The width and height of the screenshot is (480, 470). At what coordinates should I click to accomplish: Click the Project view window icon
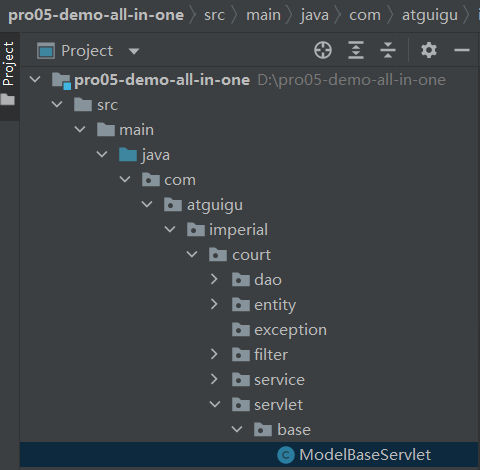pos(46,51)
